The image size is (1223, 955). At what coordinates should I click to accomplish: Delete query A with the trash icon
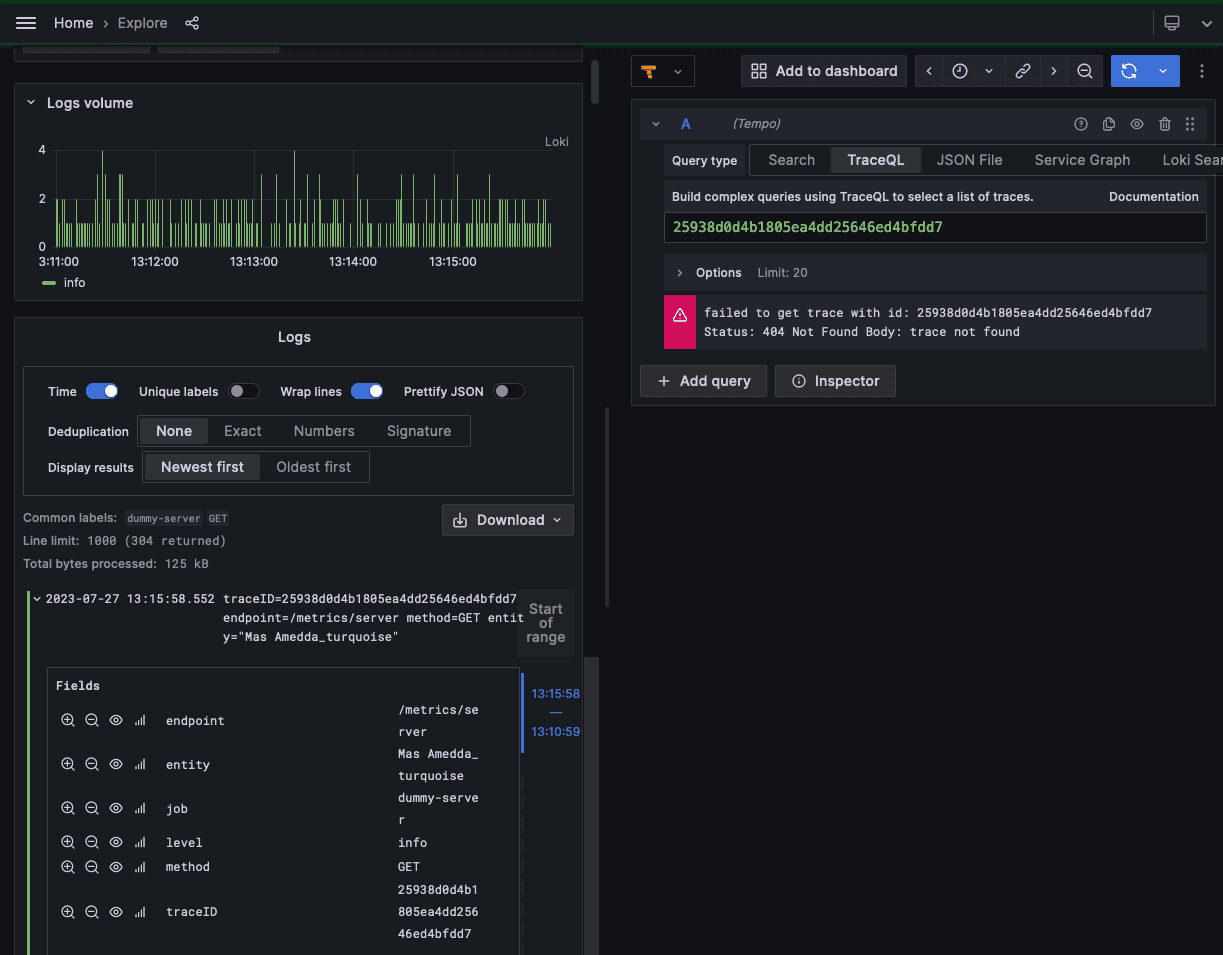point(1165,123)
